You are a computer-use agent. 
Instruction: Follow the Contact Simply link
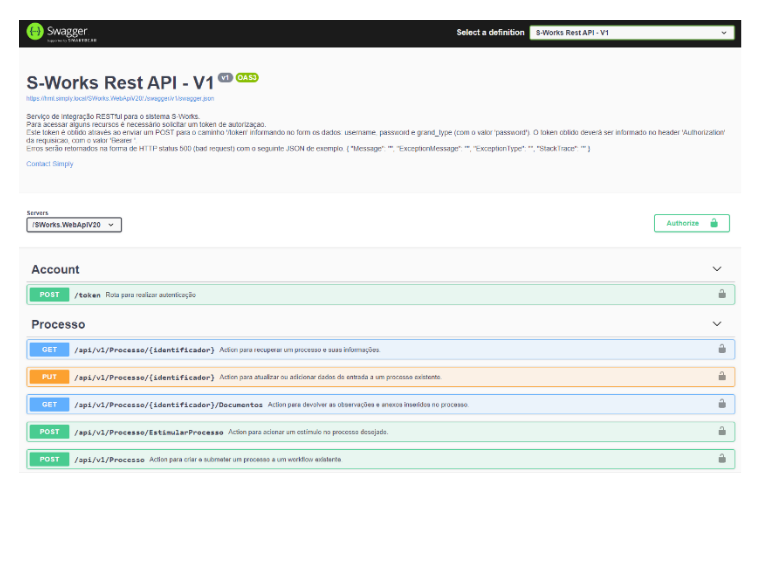point(50,164)
